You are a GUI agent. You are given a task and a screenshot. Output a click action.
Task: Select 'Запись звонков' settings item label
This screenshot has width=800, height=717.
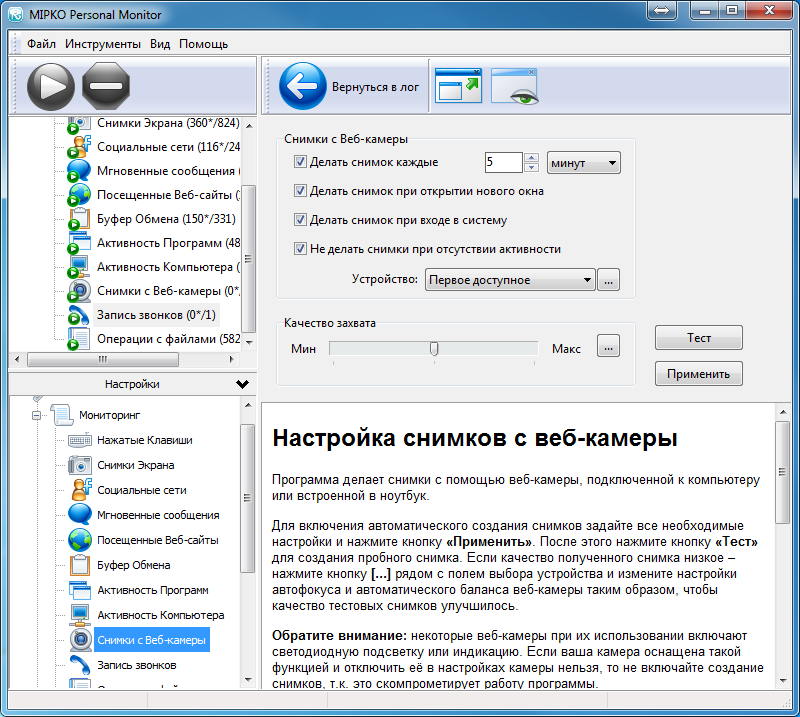(x=137, y=665)
